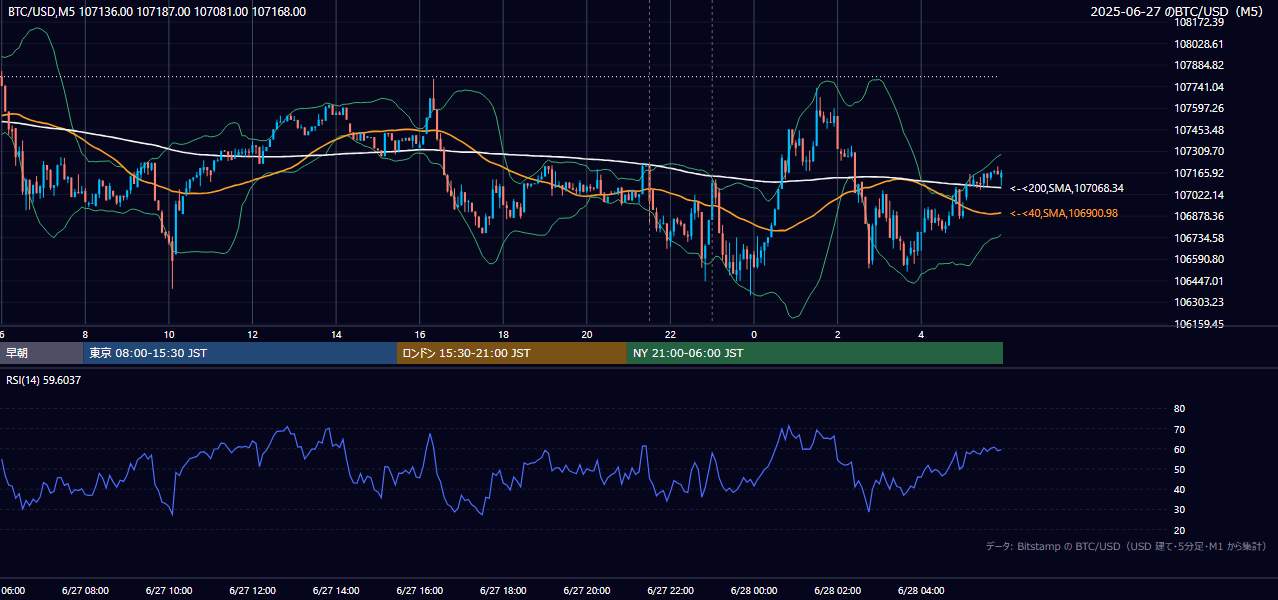Click price level 107597.26 on the axis
Viewport: 1278px width, 600px height.
[x=1199, y=108]
